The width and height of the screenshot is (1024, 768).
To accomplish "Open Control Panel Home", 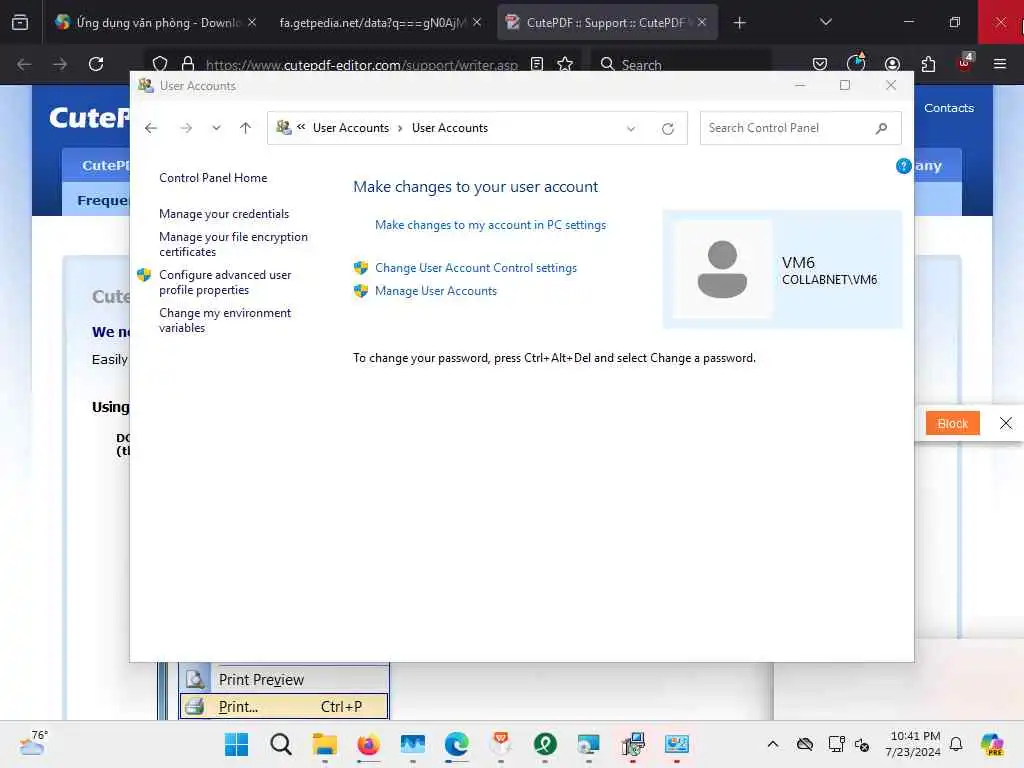I will pyautogui.click(x=213, y=178).
